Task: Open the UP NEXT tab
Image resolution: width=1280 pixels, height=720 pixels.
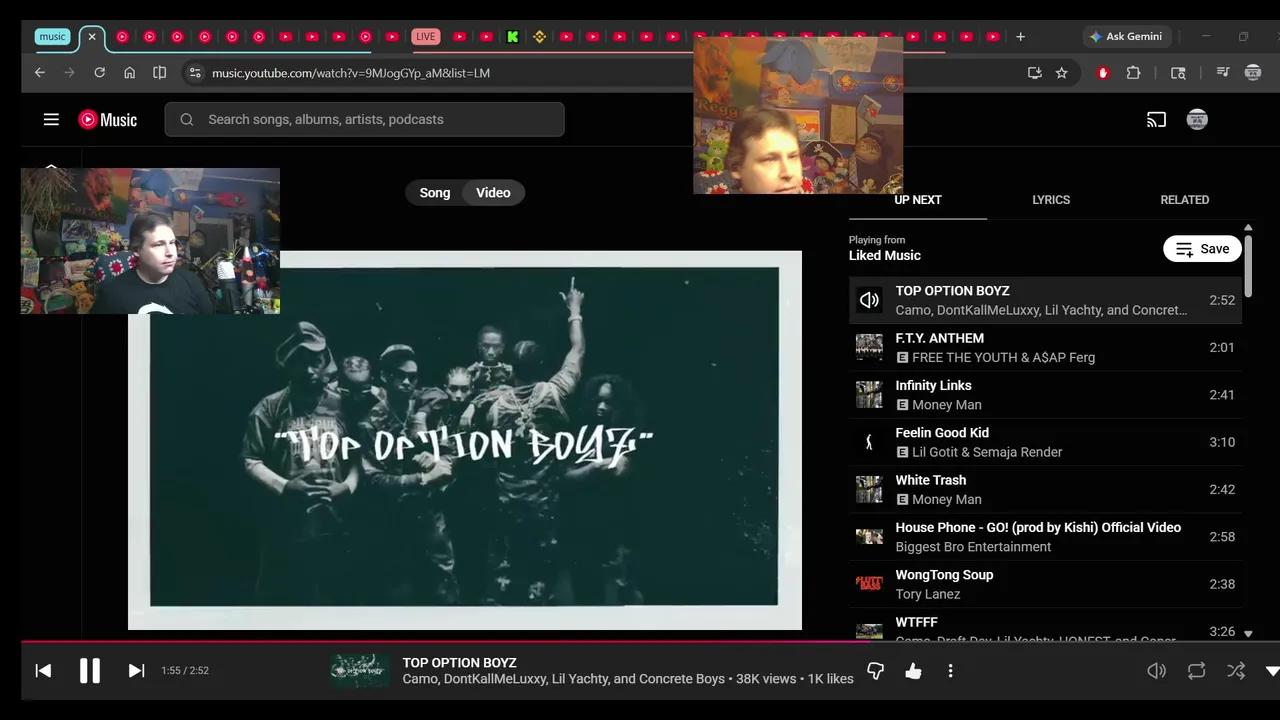Action: 918,200
